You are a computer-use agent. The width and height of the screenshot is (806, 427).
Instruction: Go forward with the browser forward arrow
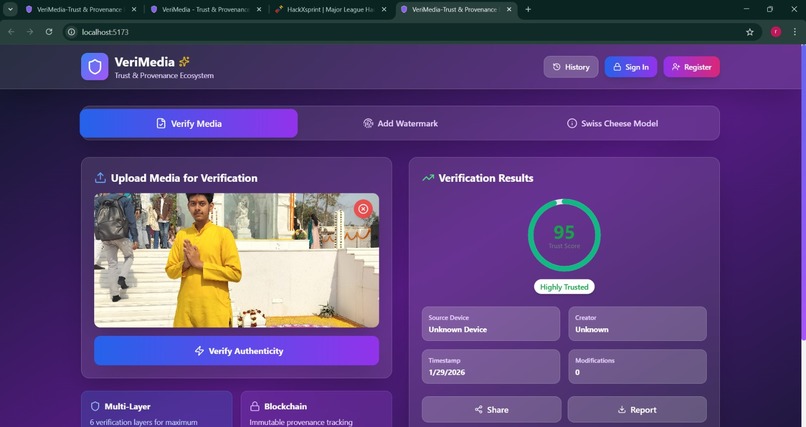click(30, 32)
